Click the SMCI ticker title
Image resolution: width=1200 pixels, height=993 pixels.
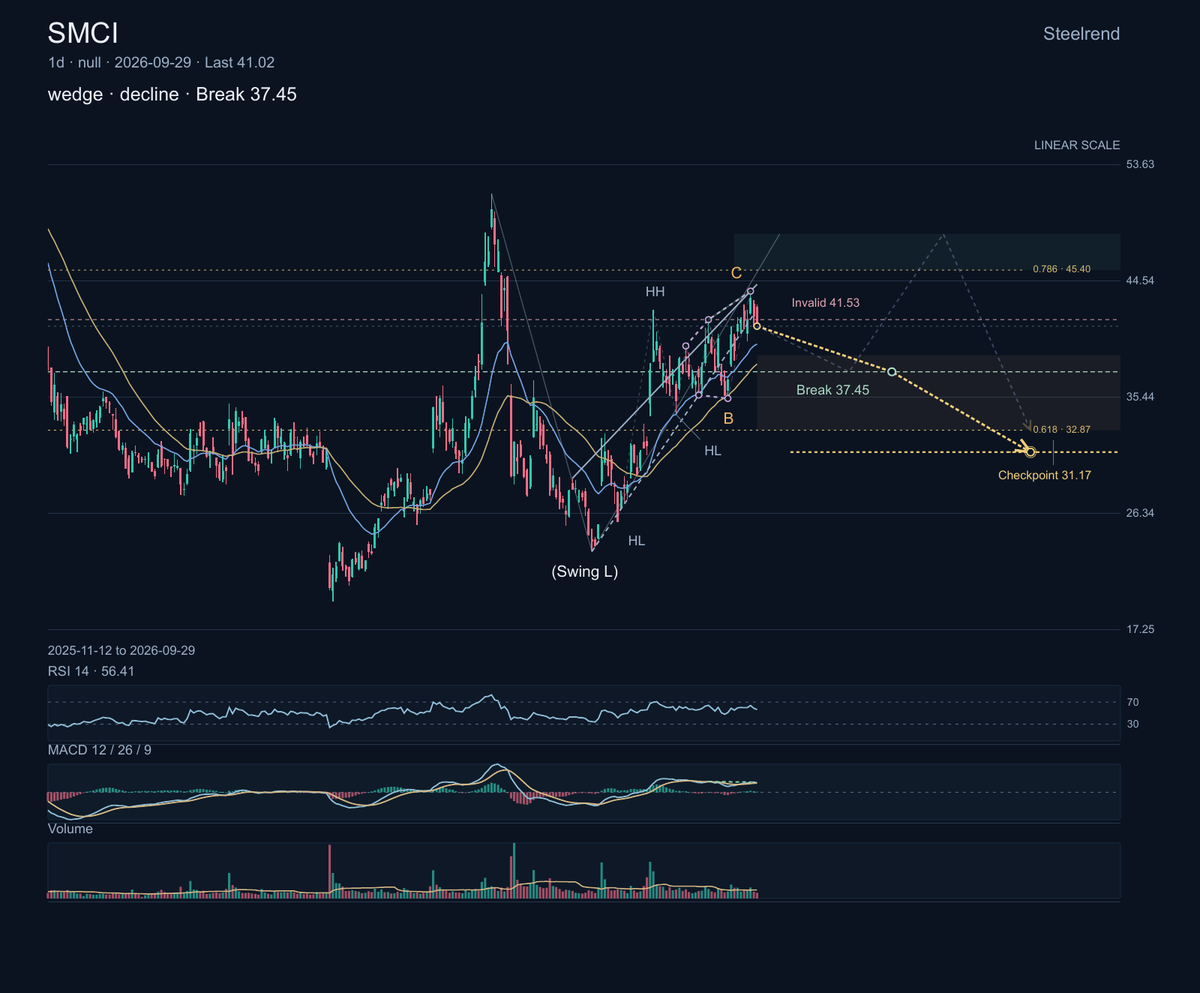83,33
